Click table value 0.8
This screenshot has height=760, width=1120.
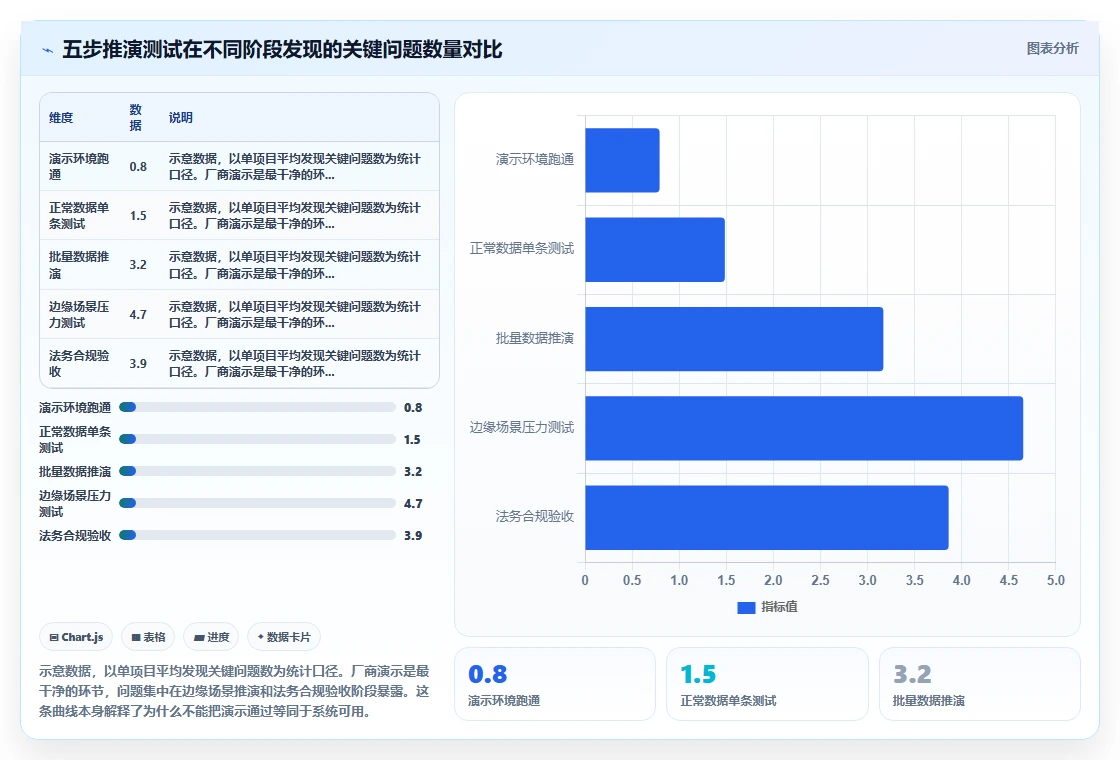click(138, 166)
